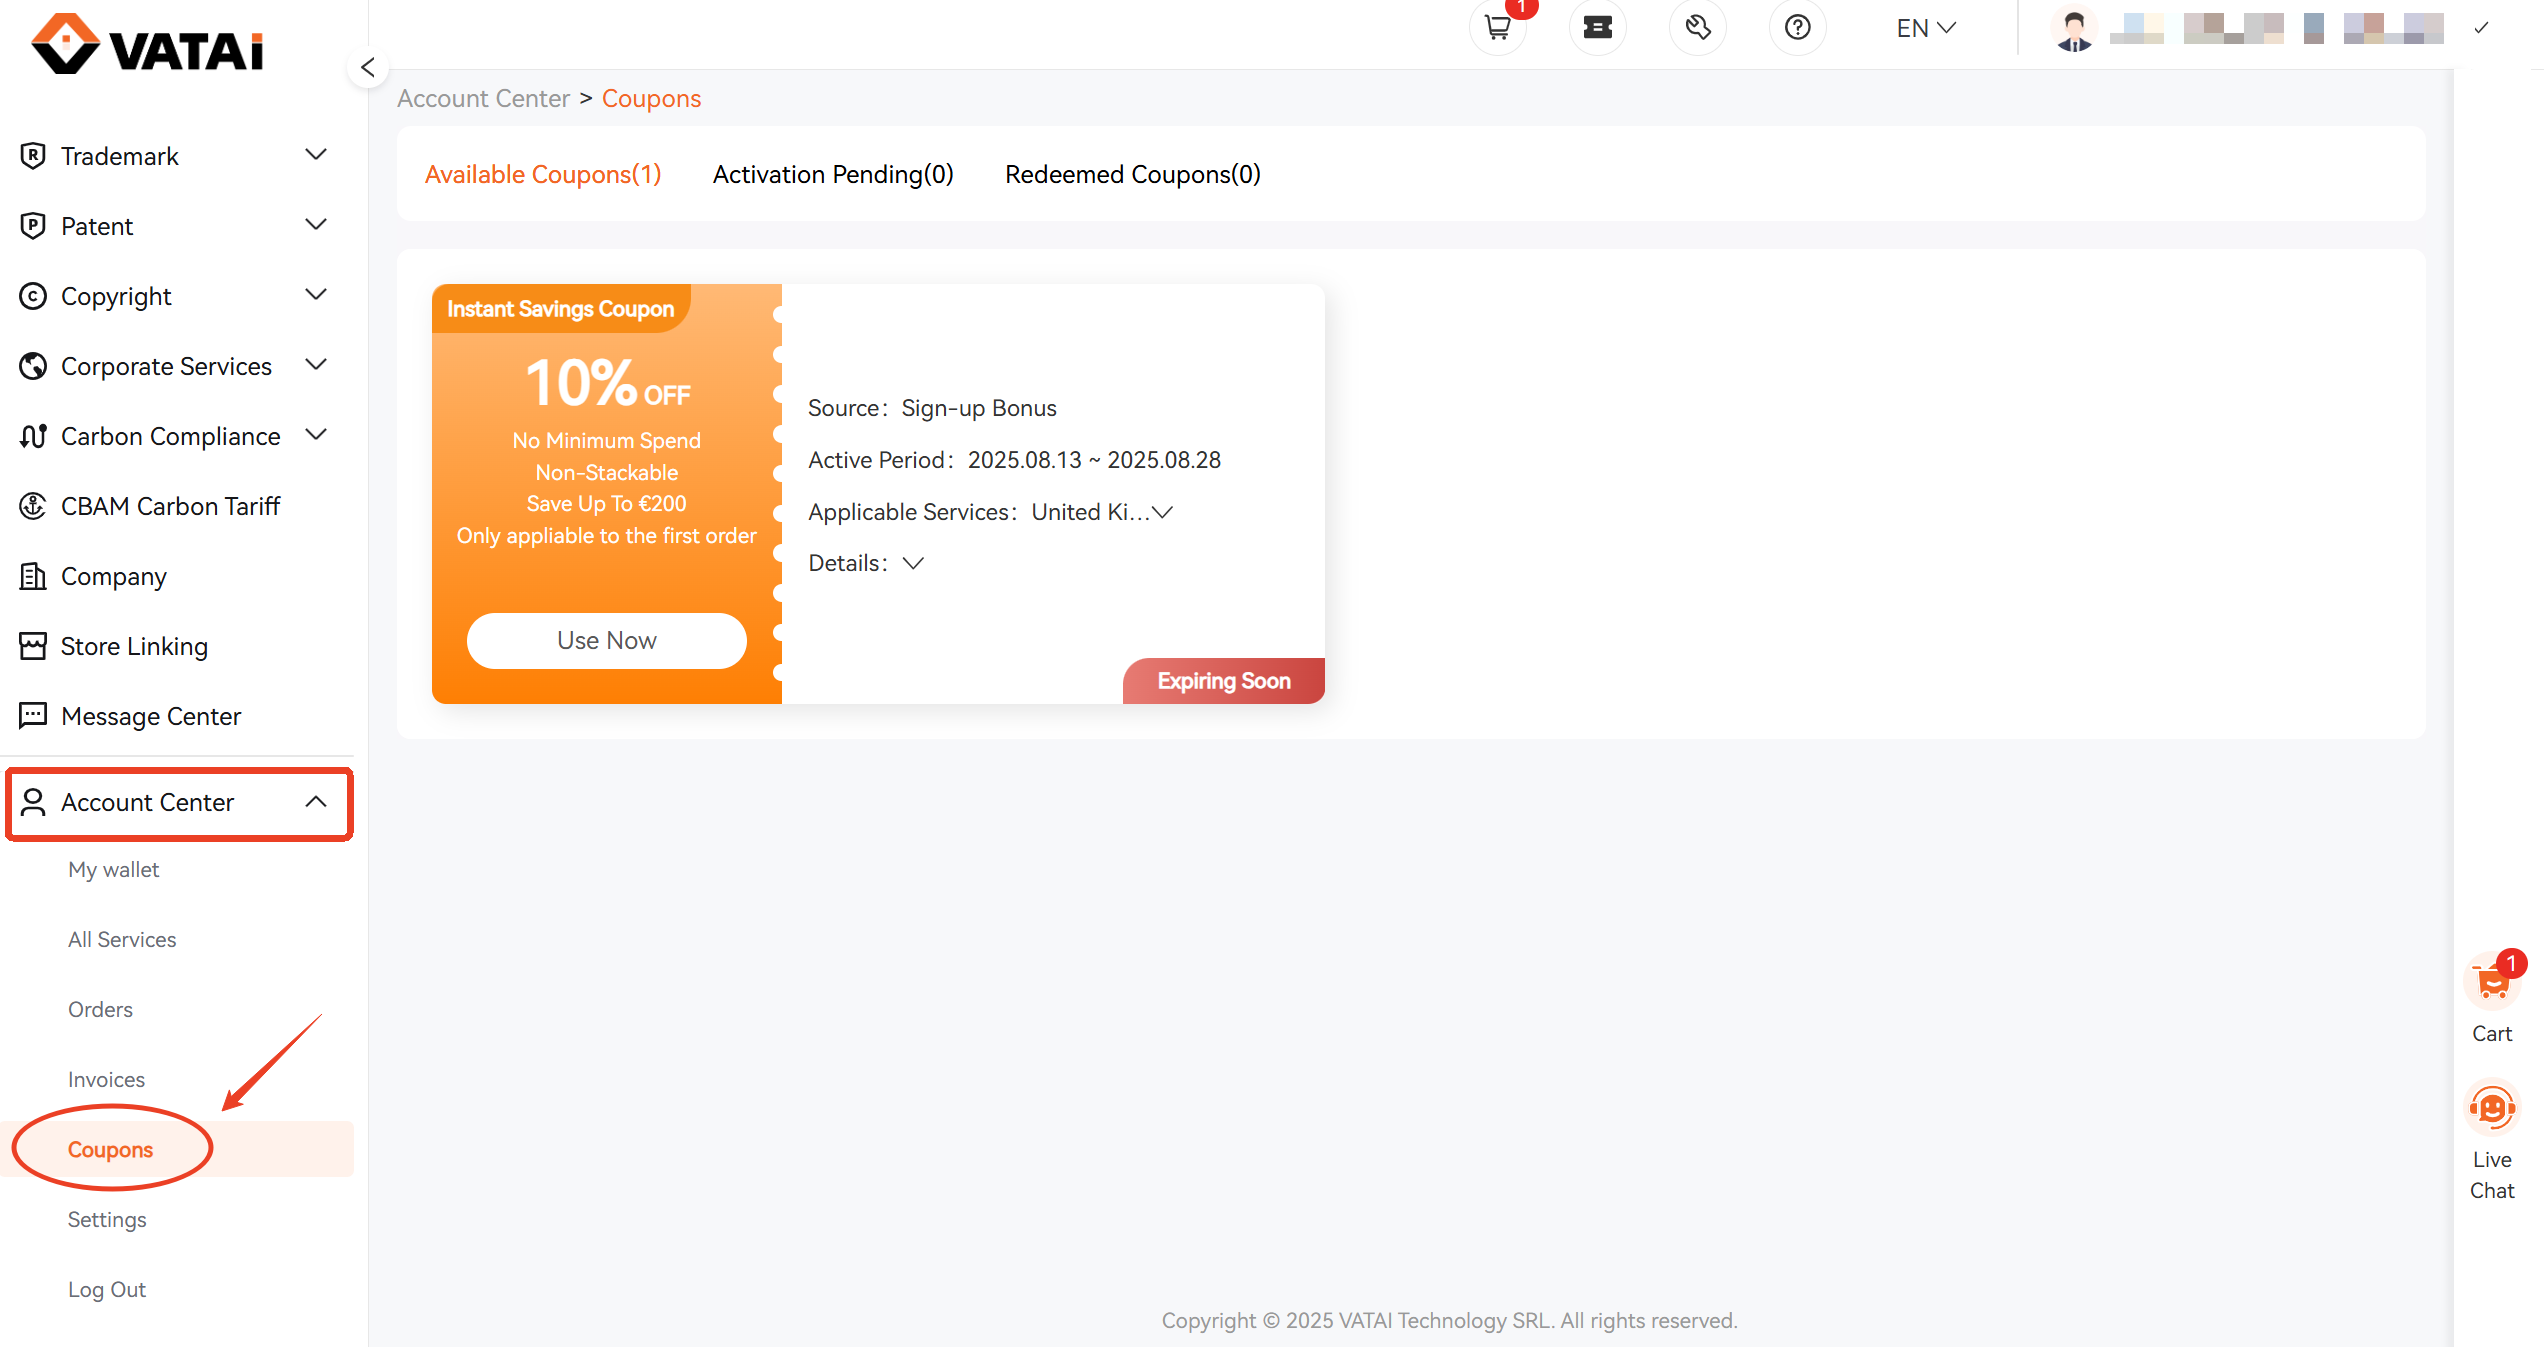Expand Applicable Services on the coupon
The image size is (2544, 1347).
coord(1161,512)
